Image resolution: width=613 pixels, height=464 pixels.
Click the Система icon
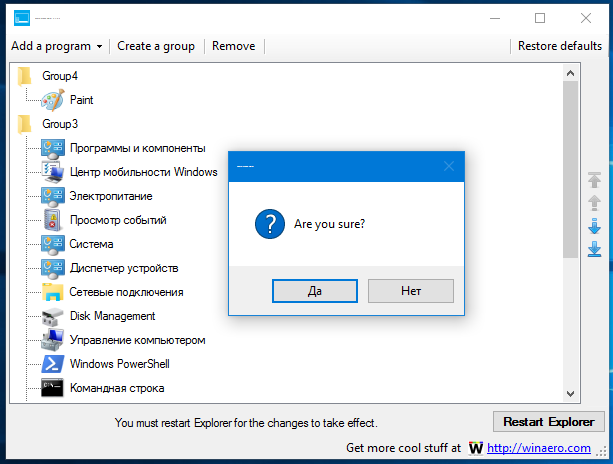pyautogui.click(x=52, y=245)
